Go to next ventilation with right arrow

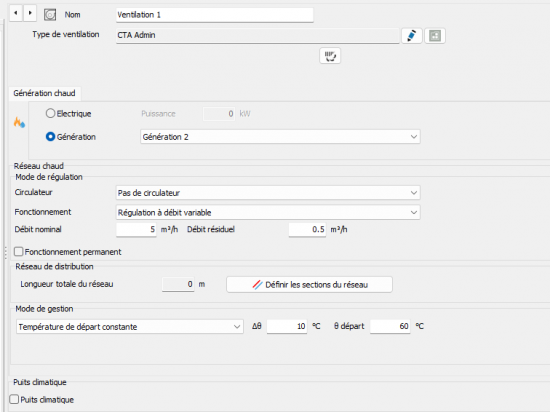pyautogui.click(x=30, y=13)
